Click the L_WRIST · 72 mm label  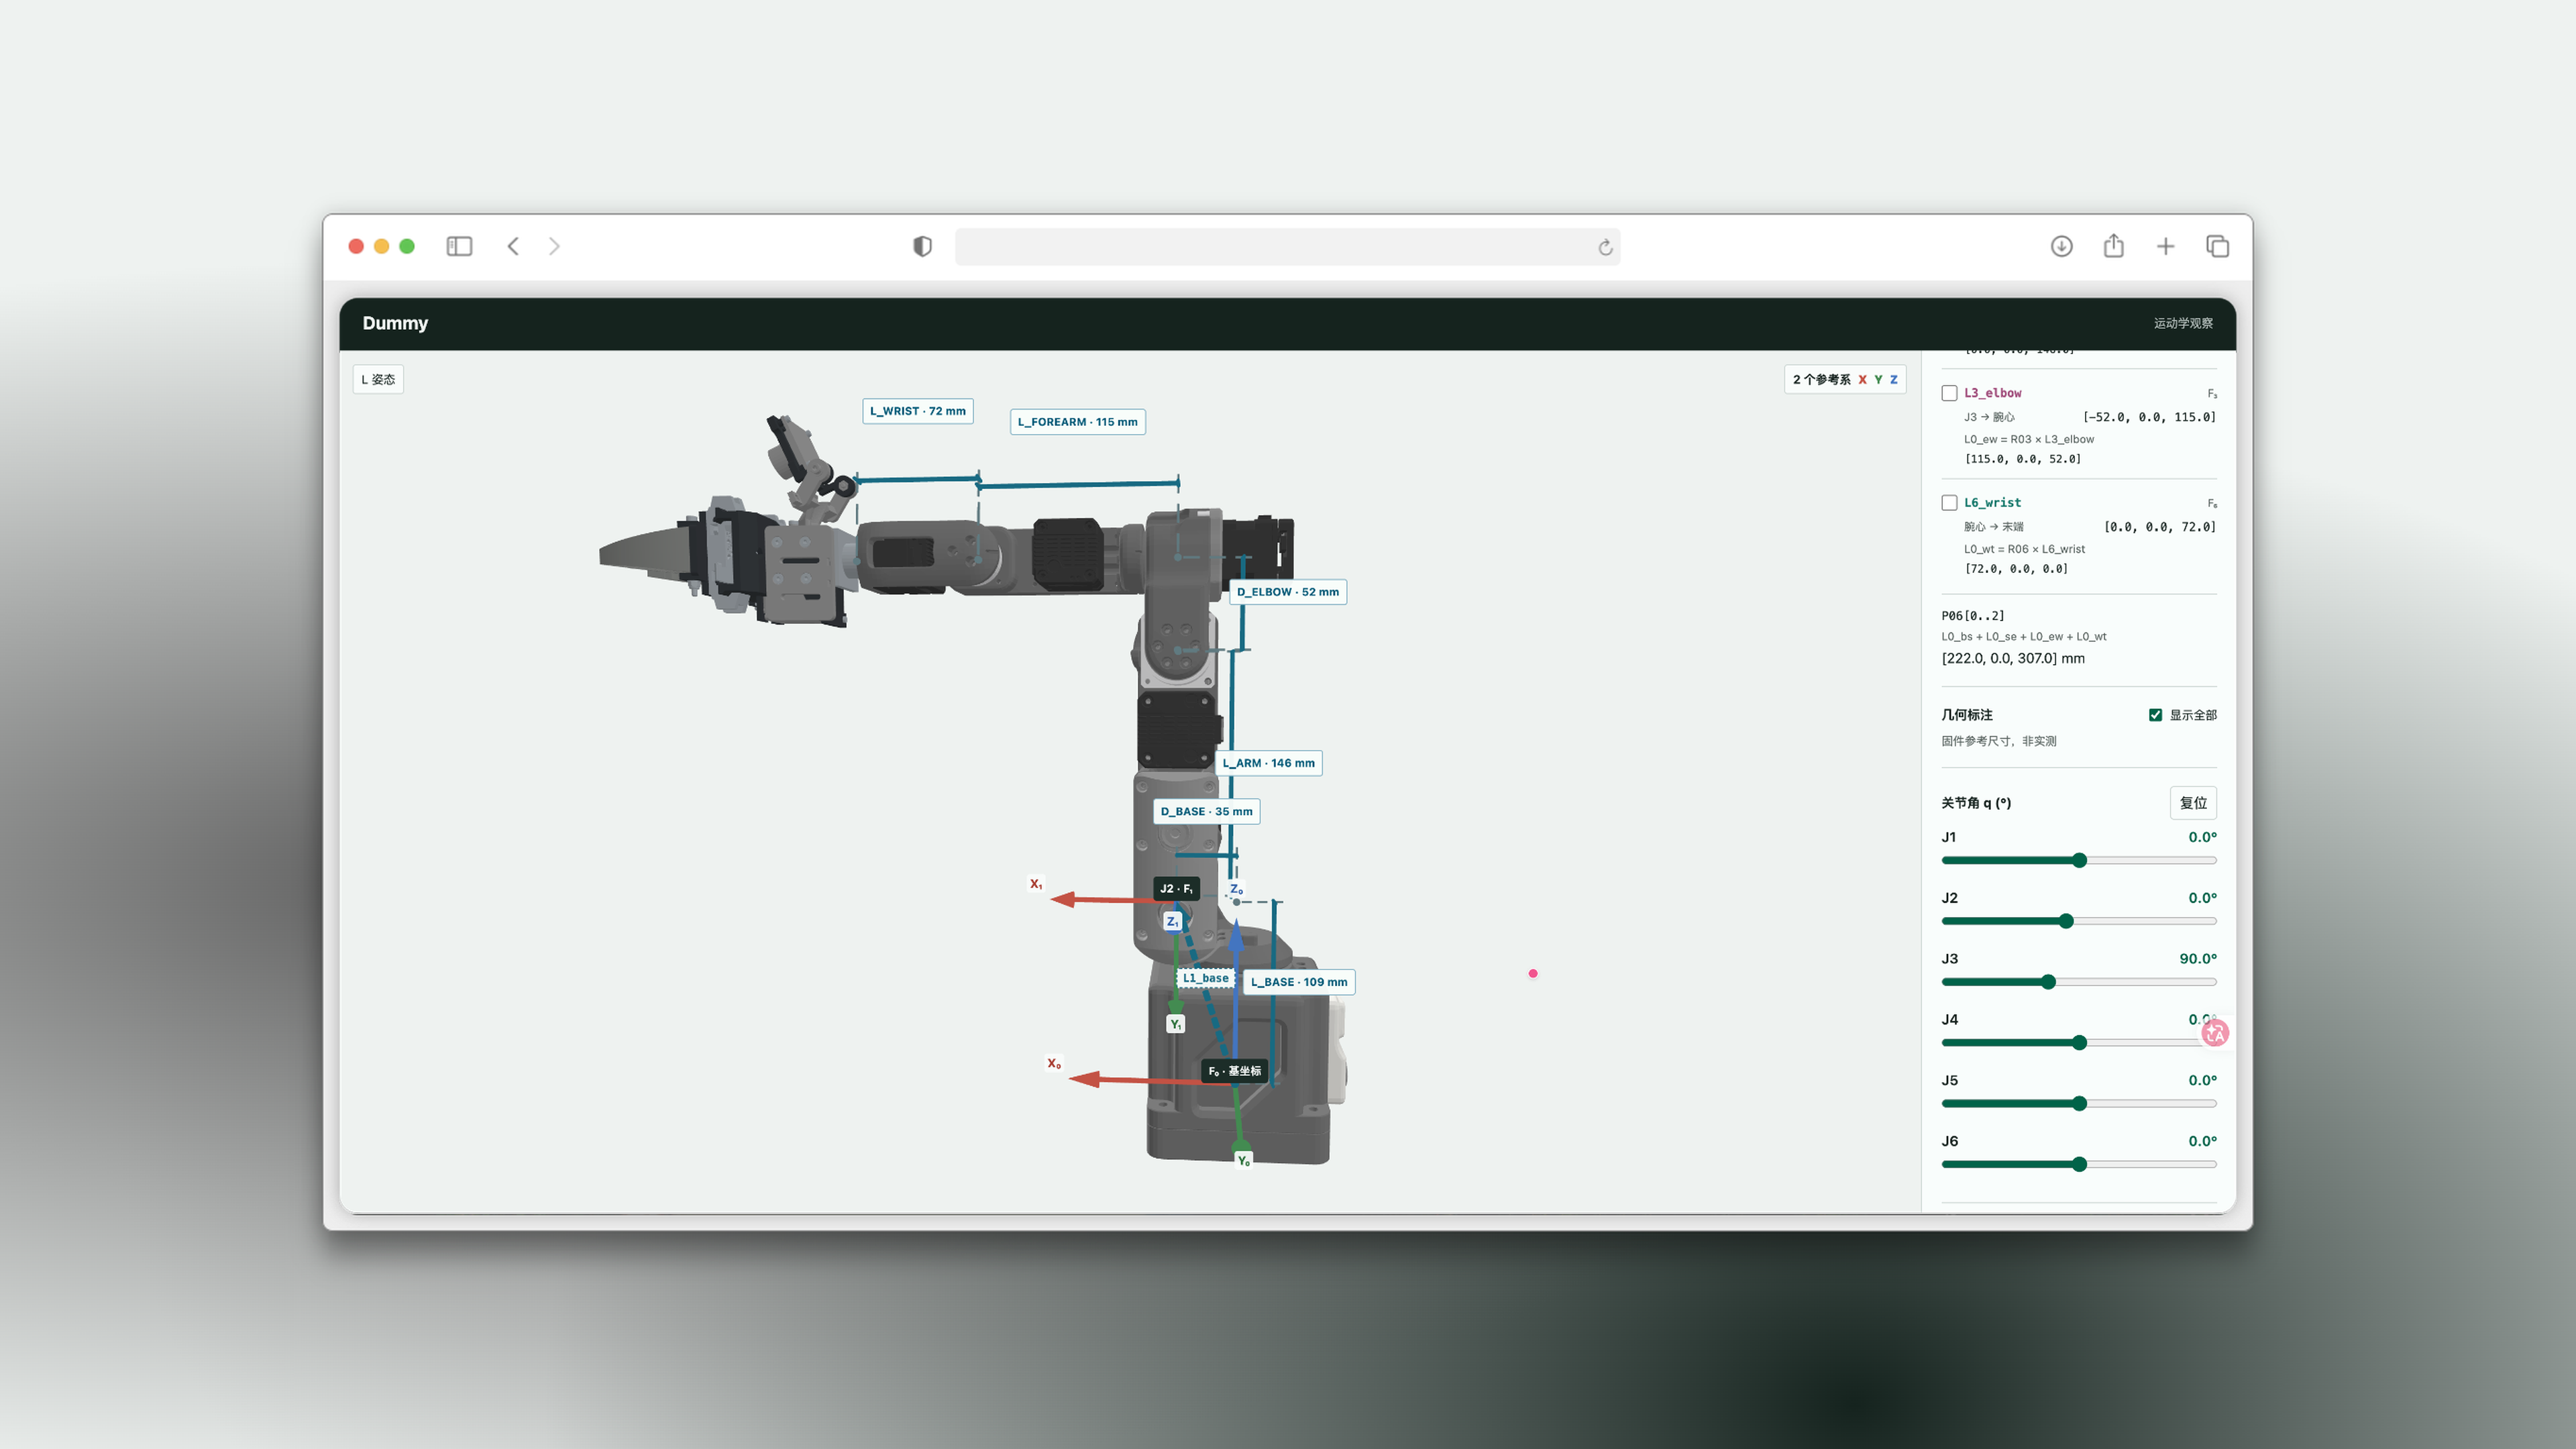918,411
